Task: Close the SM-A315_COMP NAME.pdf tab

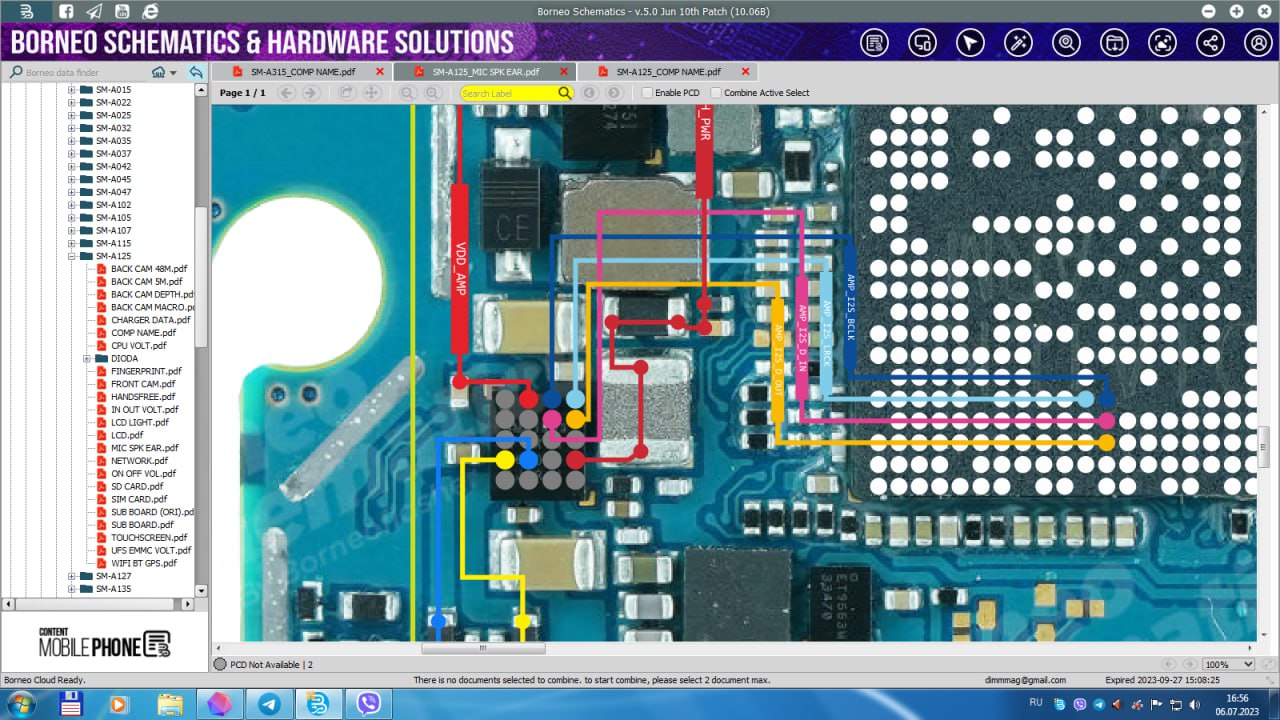Action: point(380,72)
